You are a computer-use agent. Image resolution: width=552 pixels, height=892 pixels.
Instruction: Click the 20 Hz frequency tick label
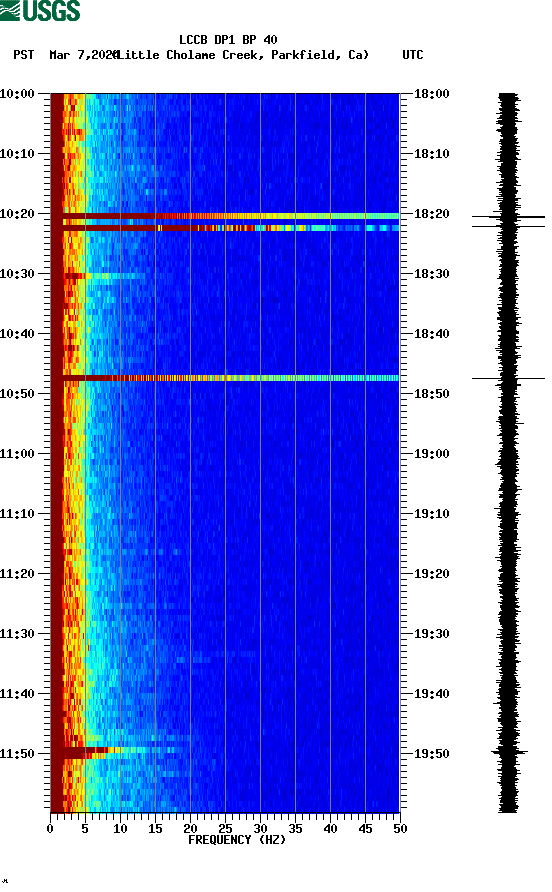(190, 829)
